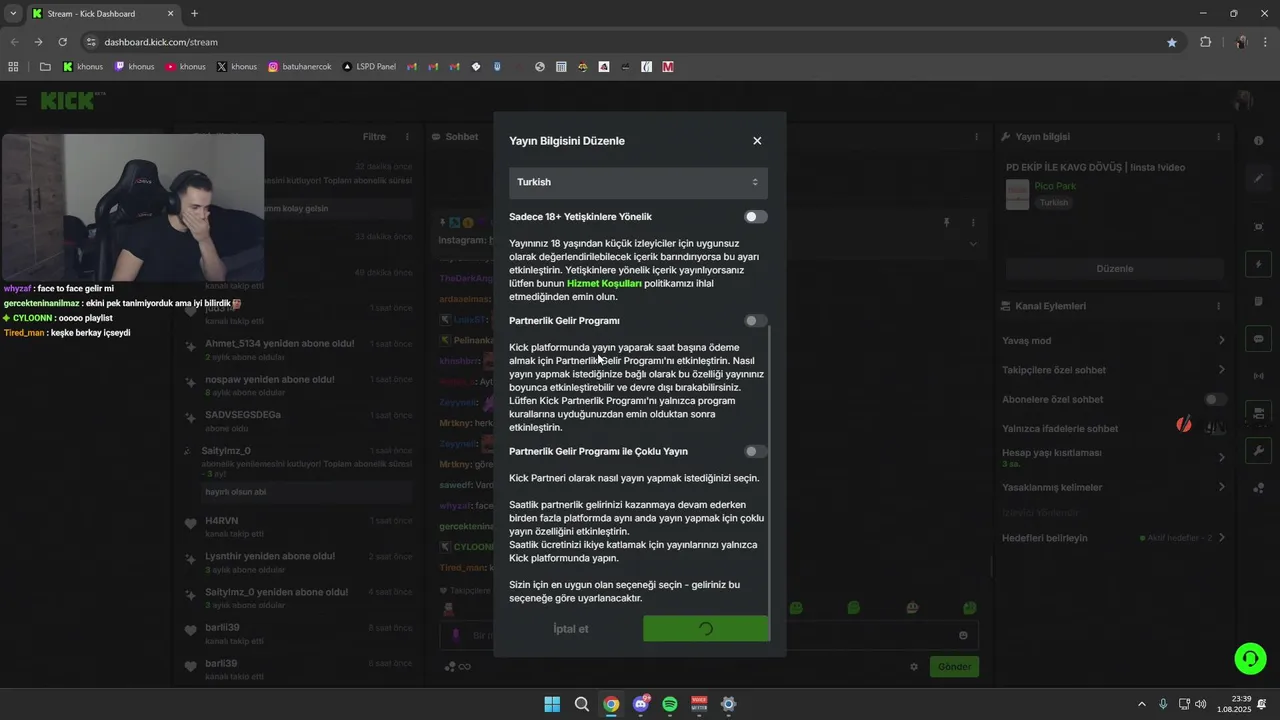The width and height of the screenshot is (1280, 720).
Task: Show hidden system tray icons
Action: (x=1142, y=704)
